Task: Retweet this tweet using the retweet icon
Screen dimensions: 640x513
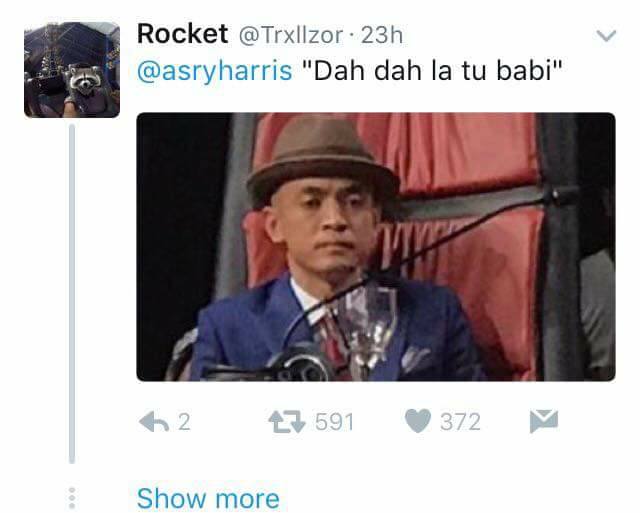Action: [287, 422]
